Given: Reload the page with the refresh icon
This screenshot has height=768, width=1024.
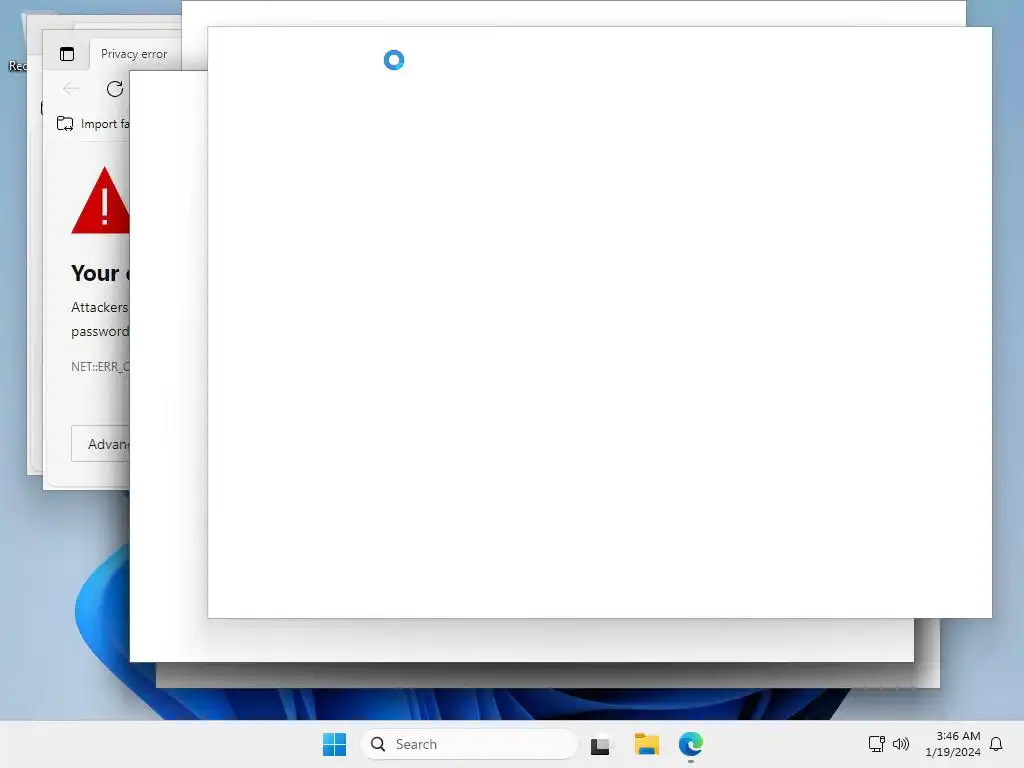Looking at the screenshot, I should tap(115, 89).
